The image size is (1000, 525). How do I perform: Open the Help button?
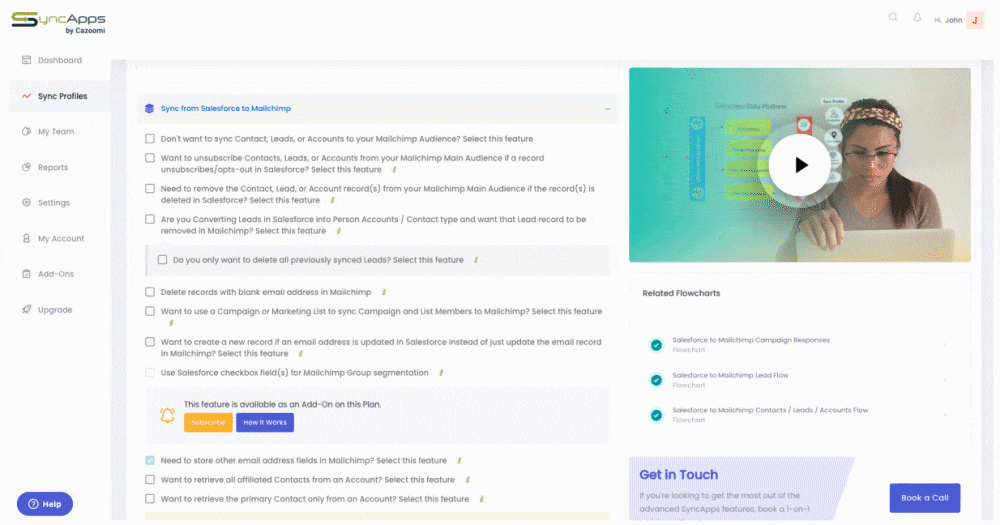[x=45, y=504]
